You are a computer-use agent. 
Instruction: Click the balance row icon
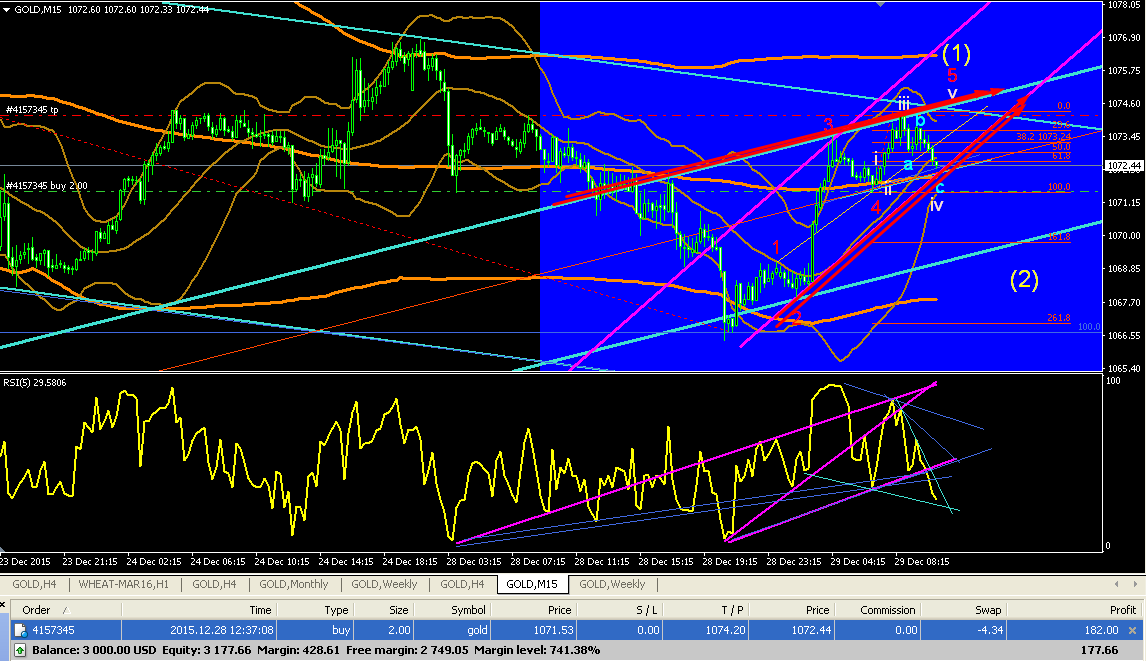tap(20, 649)
